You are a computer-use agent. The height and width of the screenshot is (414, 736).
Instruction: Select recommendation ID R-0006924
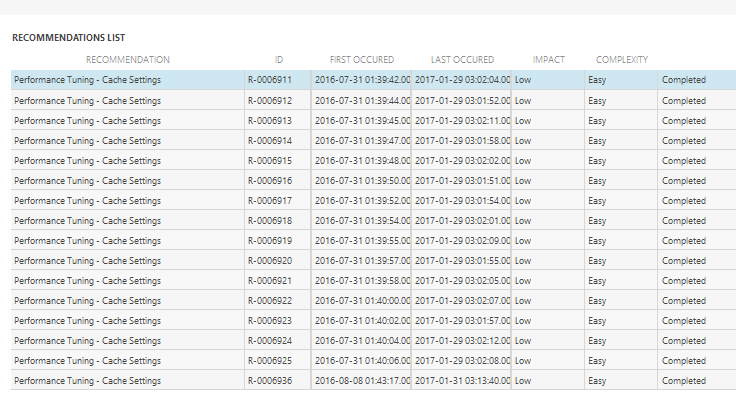(270, 341)
